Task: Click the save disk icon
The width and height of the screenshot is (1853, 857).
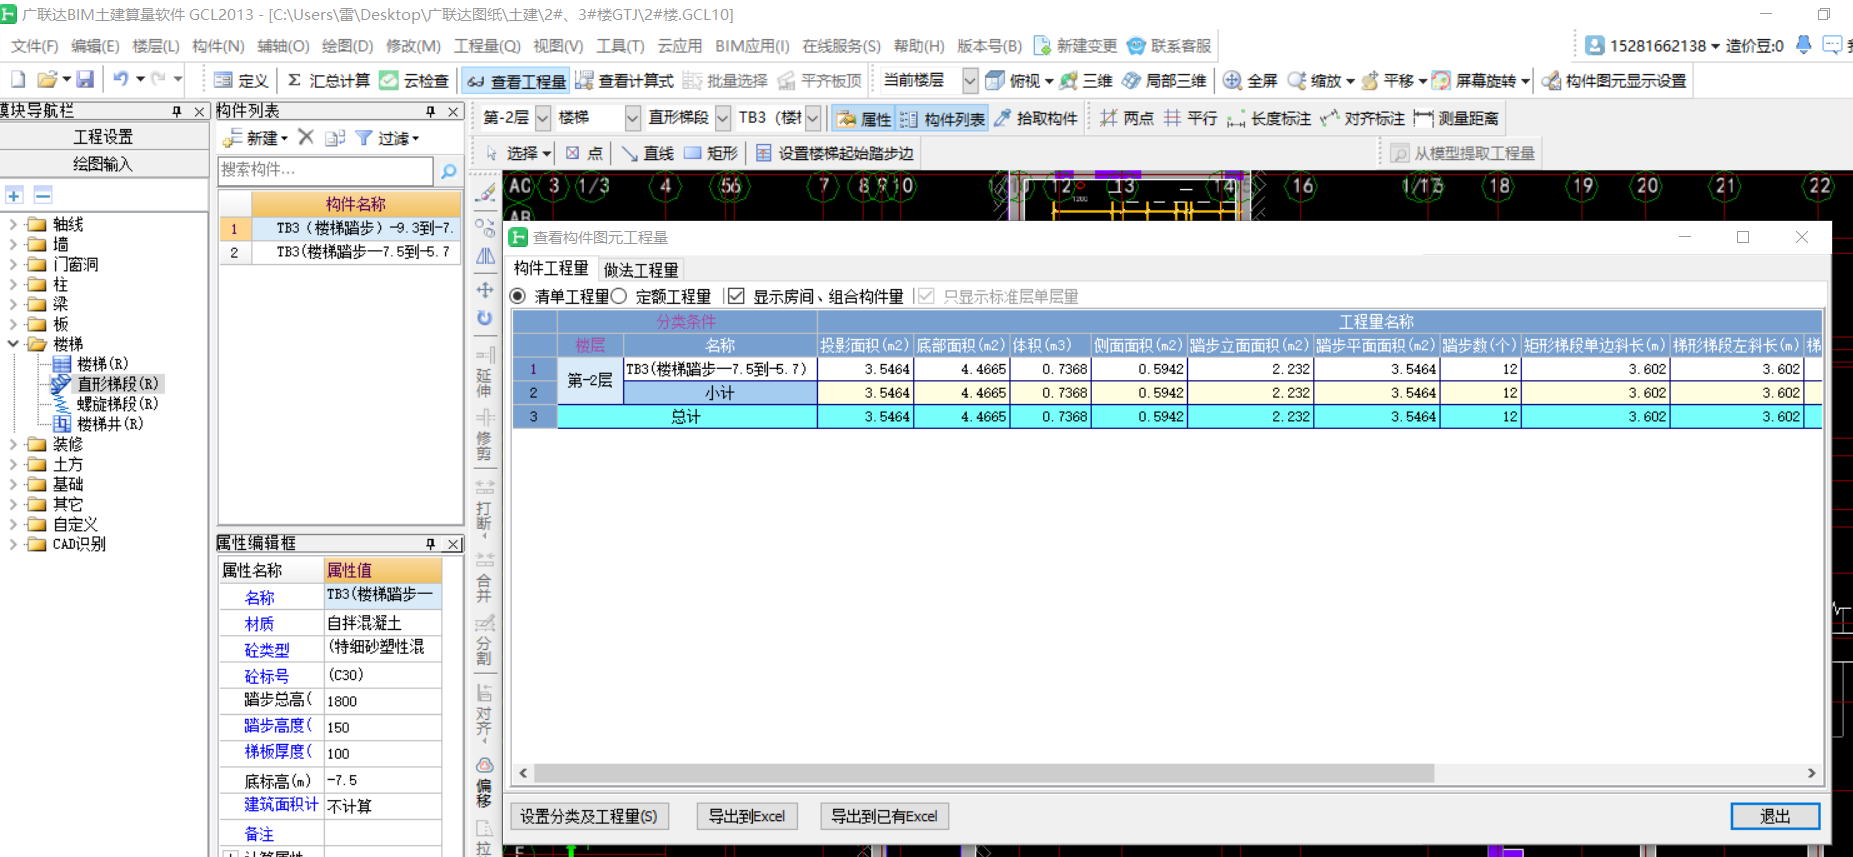Action: 85,80
